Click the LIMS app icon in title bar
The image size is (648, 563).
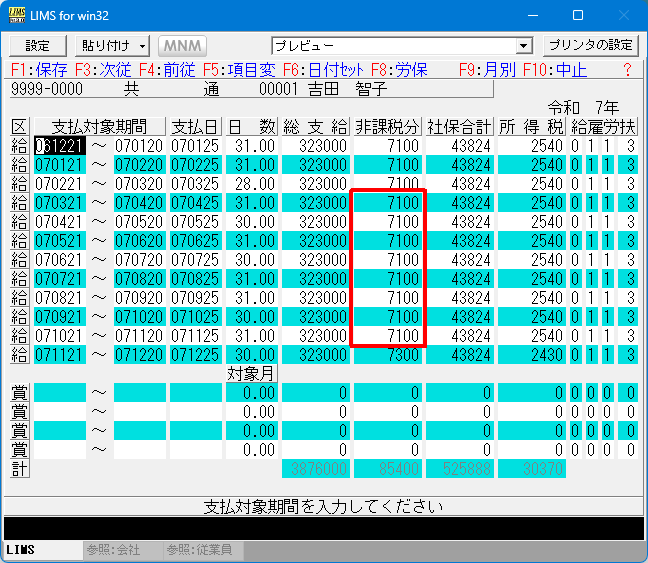[x=17, y=16]
